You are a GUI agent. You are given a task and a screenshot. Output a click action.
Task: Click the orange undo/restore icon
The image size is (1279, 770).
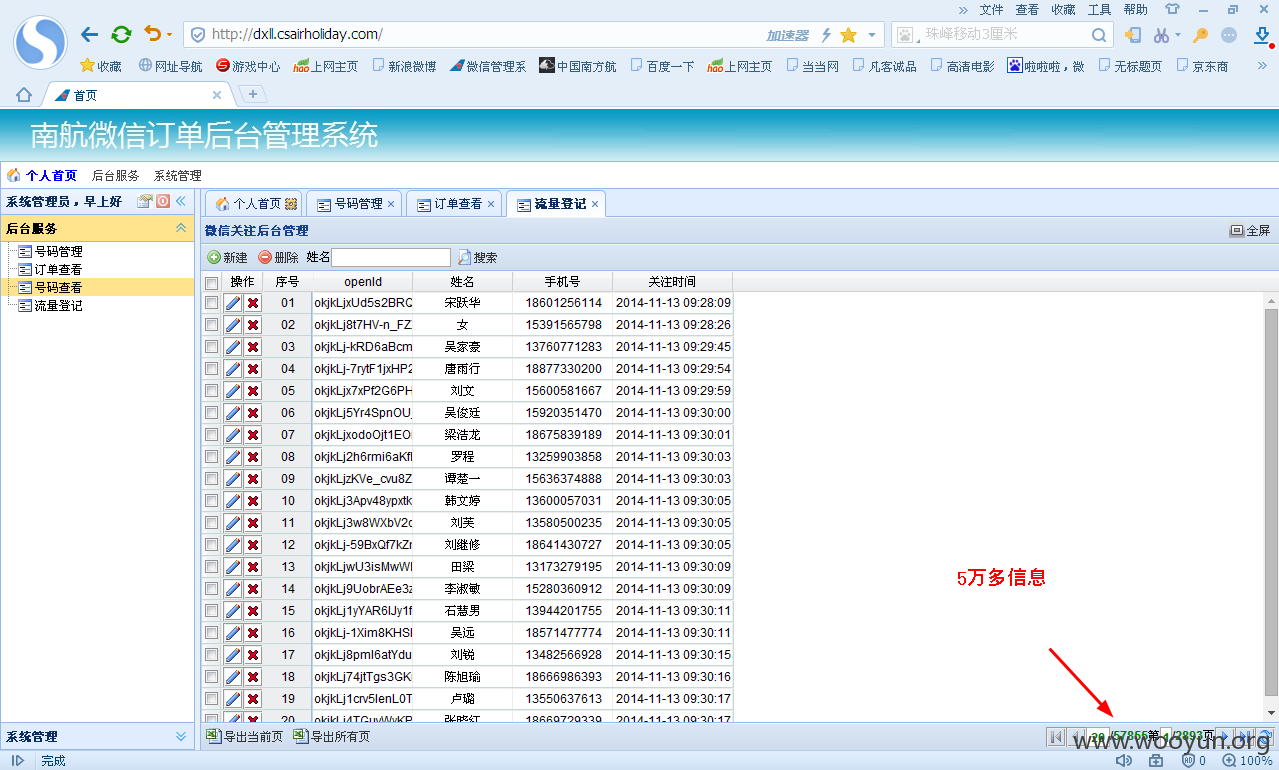click(x=152, y=34)
